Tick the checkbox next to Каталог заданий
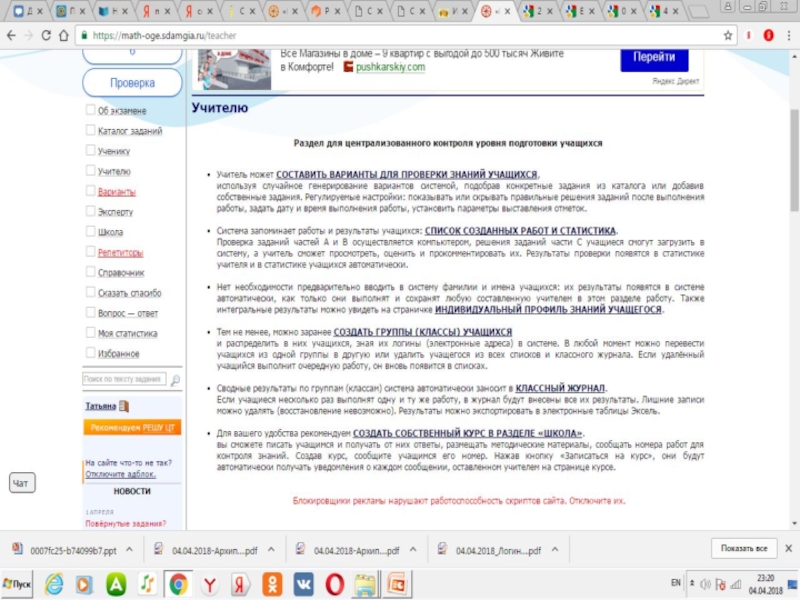The height and width of the screenshot is (600, 800). [x=91, y=131]
